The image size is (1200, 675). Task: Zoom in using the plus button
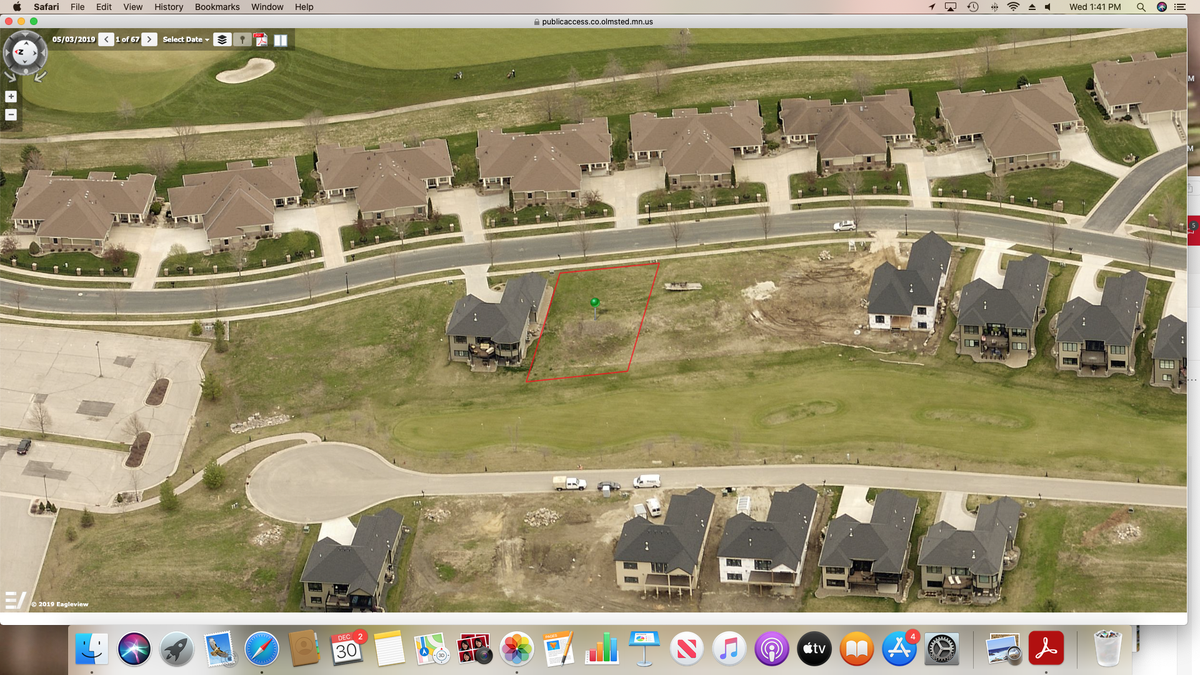(x=10, y=96)
